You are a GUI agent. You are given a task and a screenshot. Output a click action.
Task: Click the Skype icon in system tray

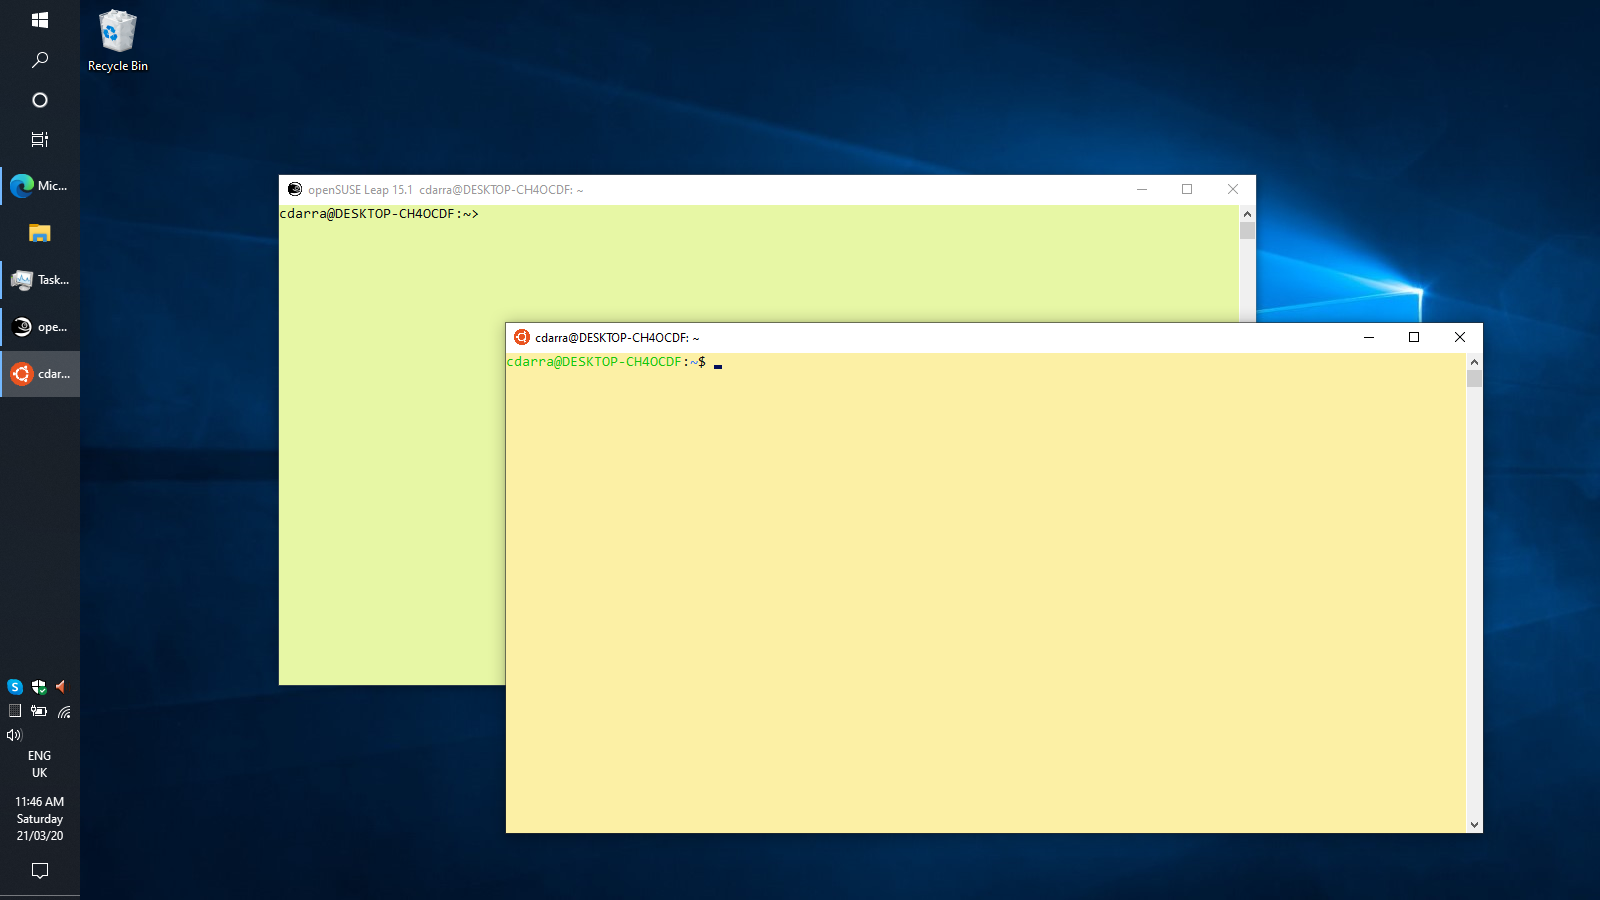[x=15, y=687]
